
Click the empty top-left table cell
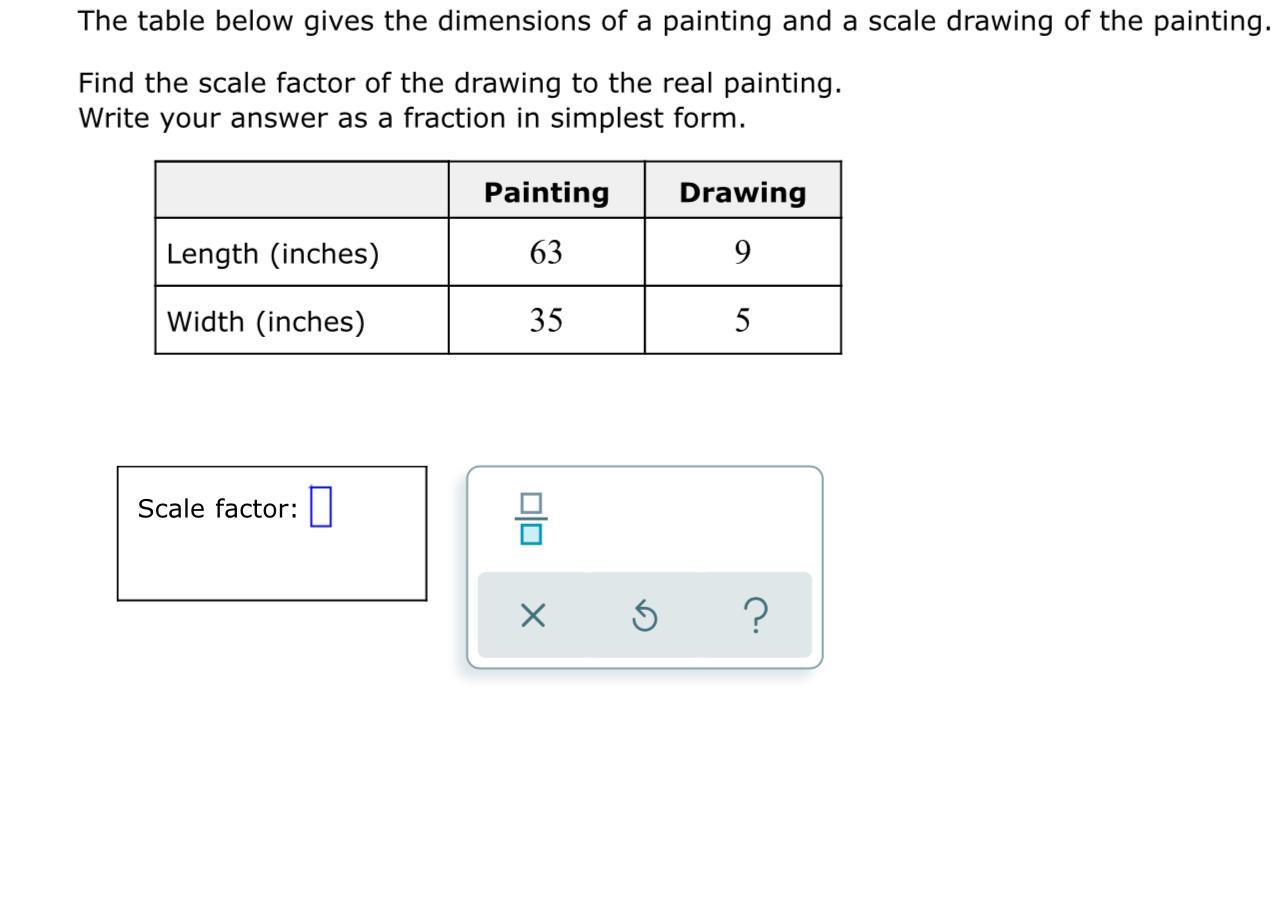(301, 190)
